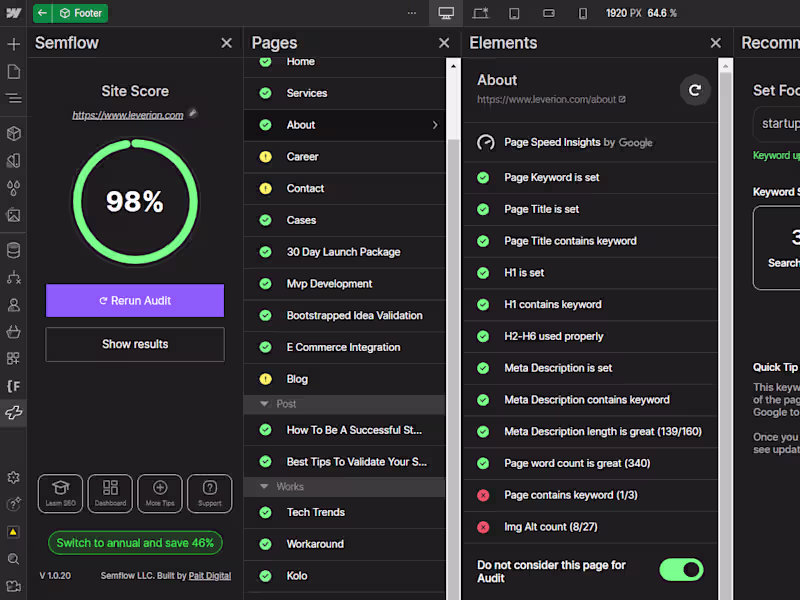Switch to mobile landscape breakpoint

pyautogui.click(x=548, y=13)
